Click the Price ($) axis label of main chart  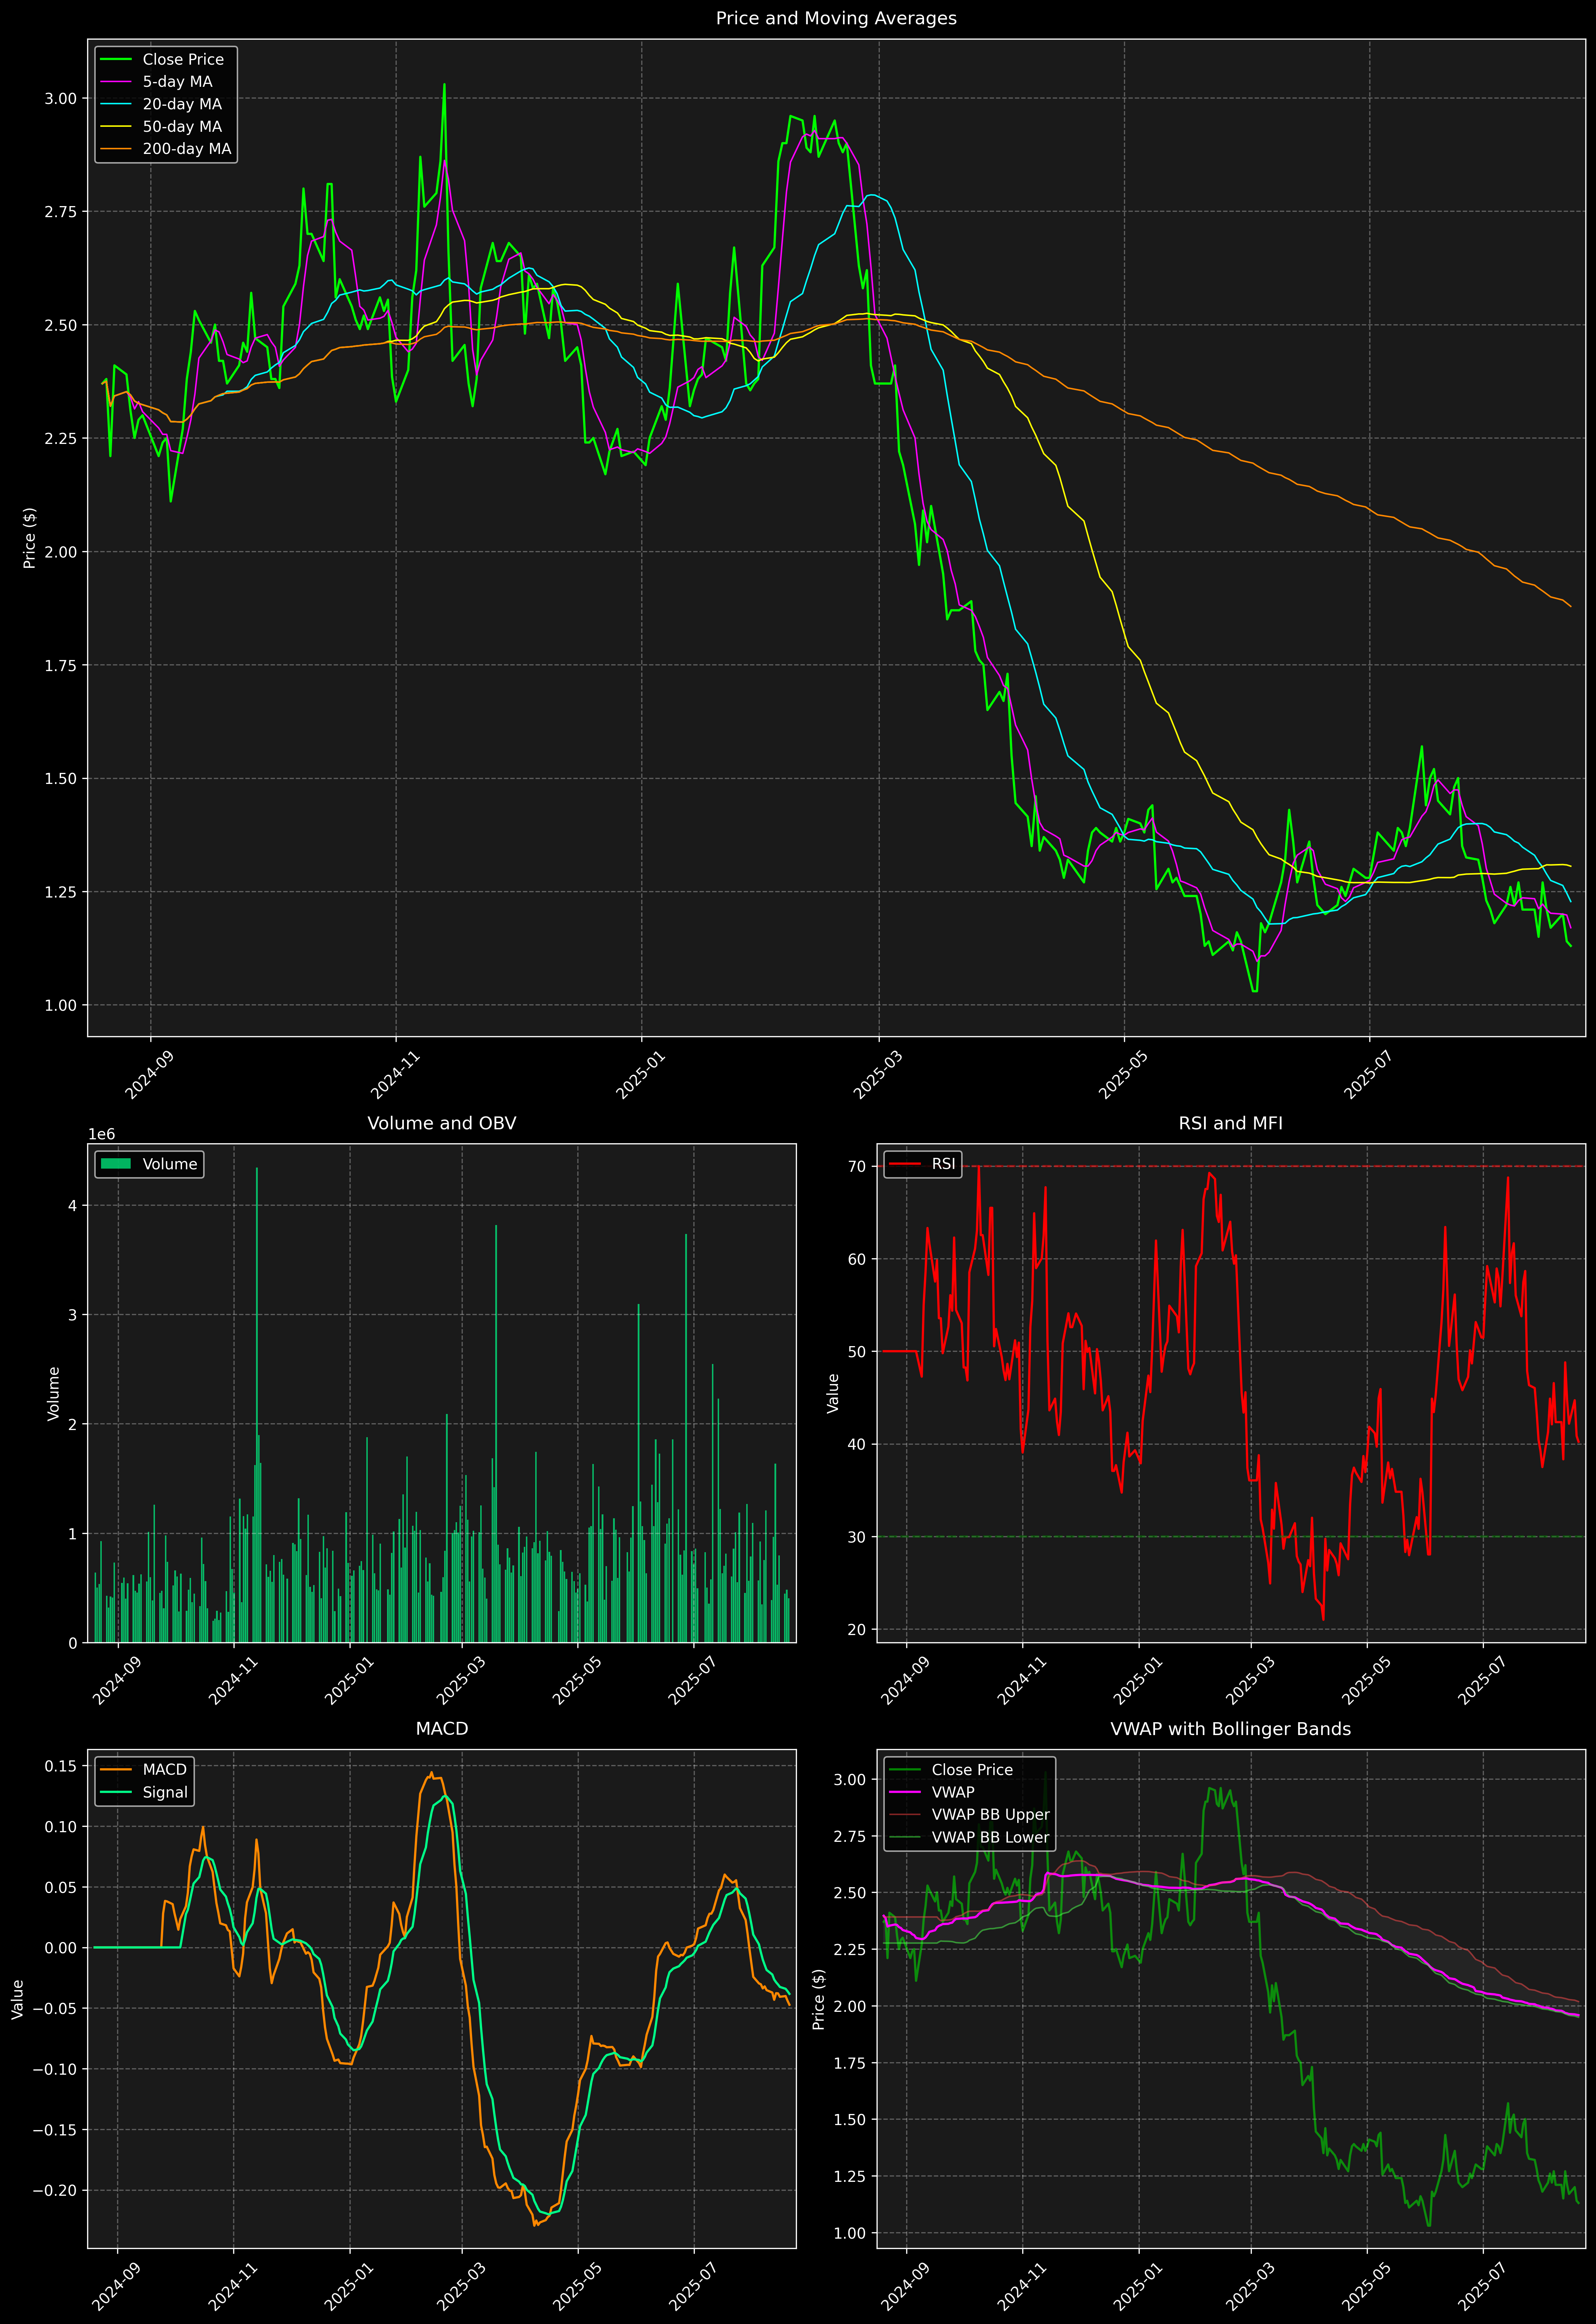pos(30,538)
